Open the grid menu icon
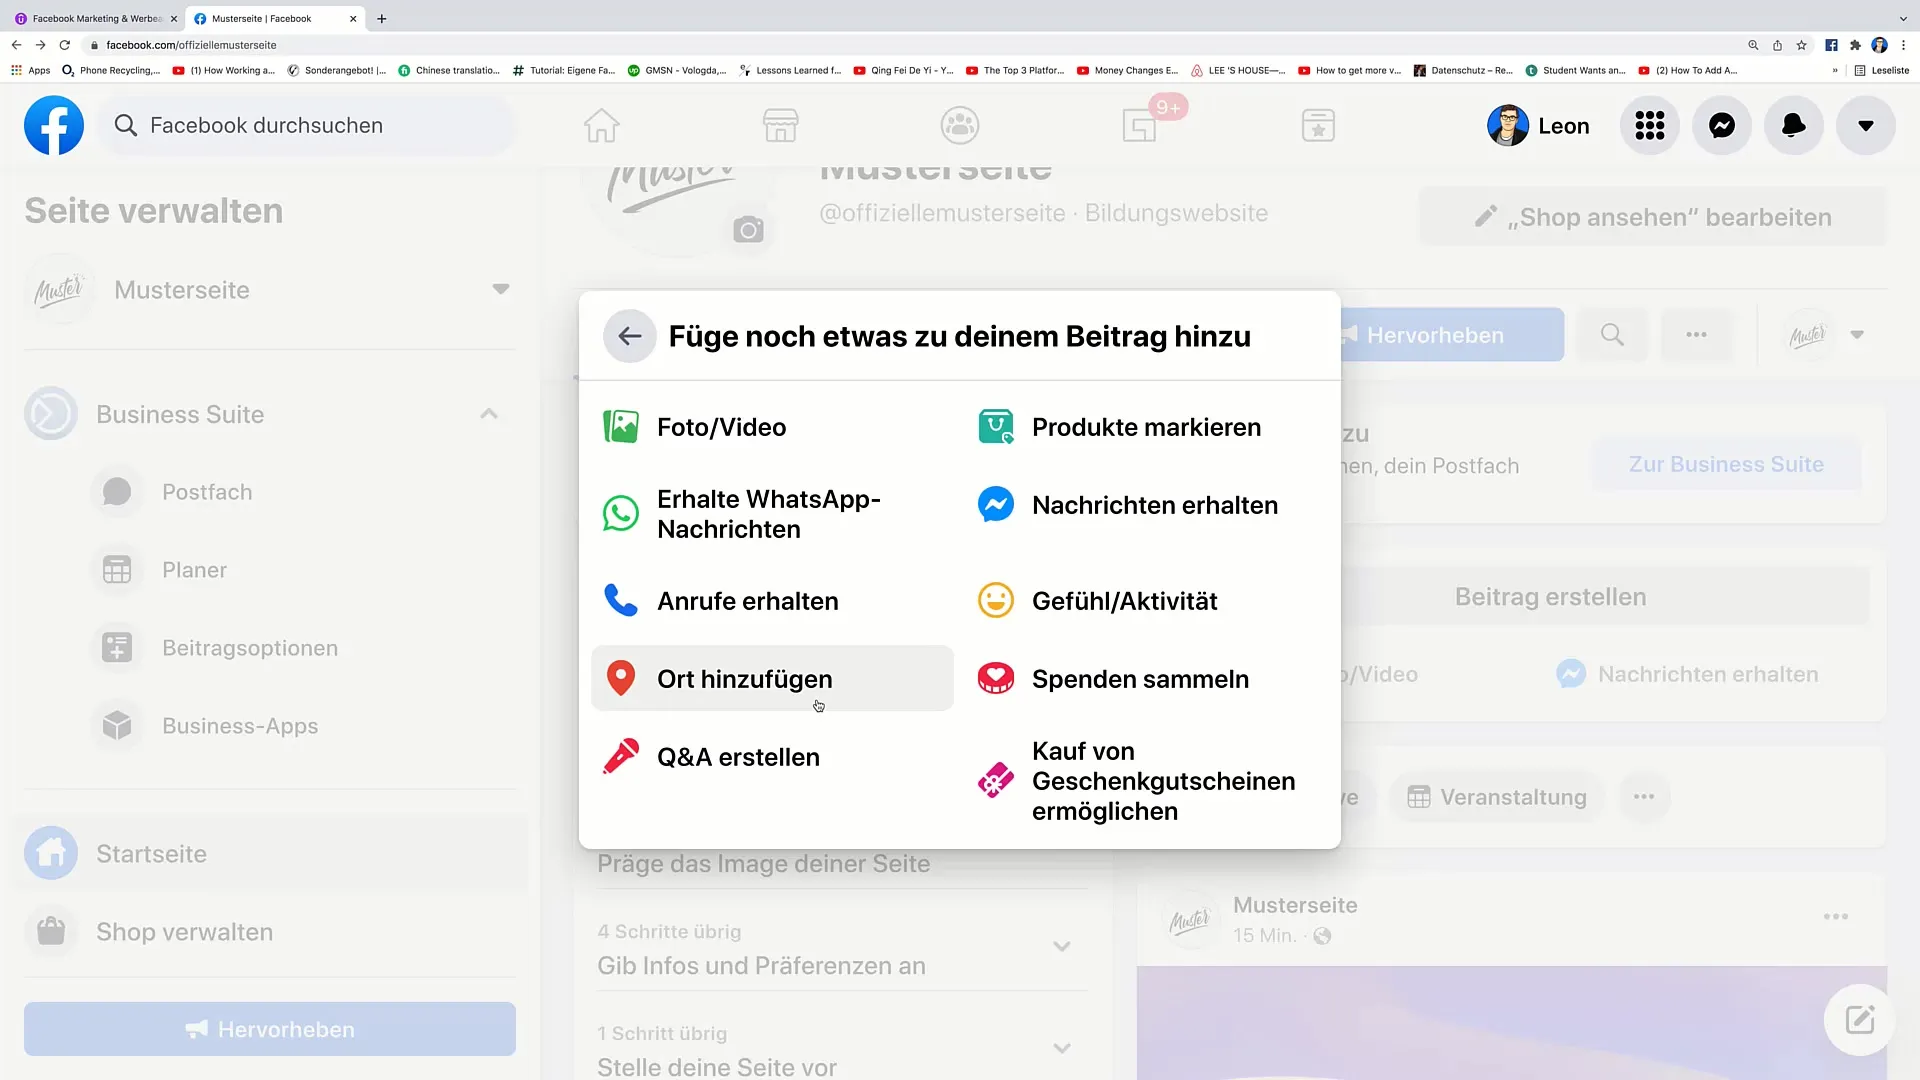 (x=1650, y=125)
